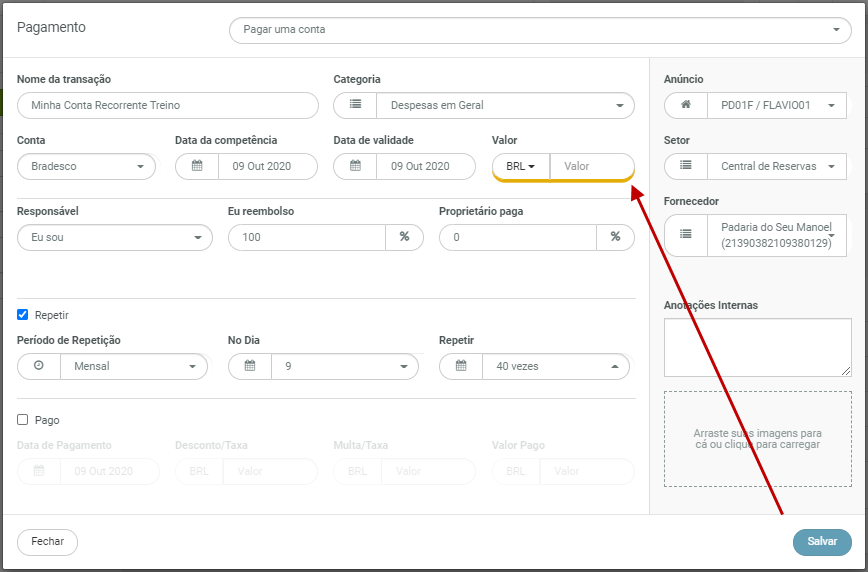868x572 pixels.
Task: Click the list icon beside Fornecedor
Action: click(685, 234)
